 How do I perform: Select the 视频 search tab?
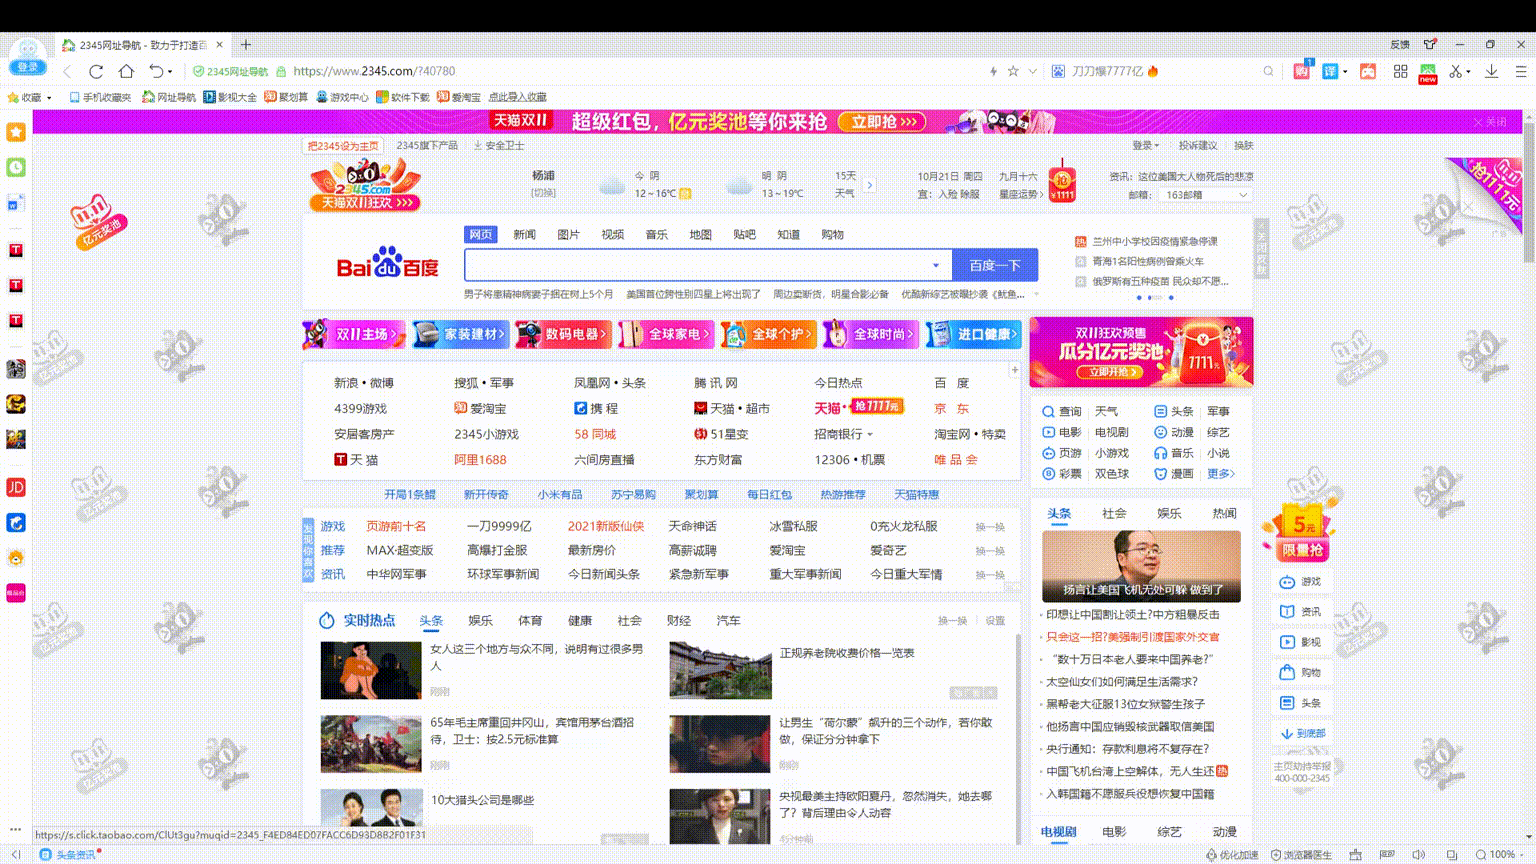(612, 234)
